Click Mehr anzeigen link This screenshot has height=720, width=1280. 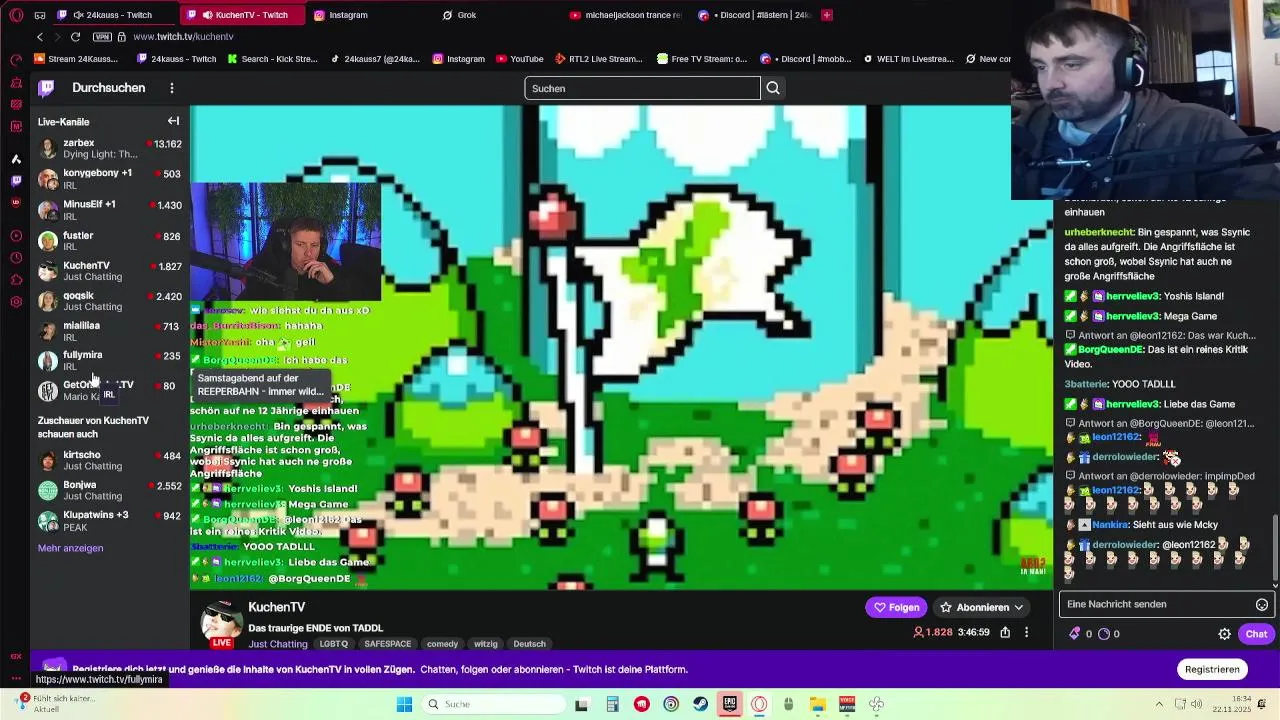point(70,548)
